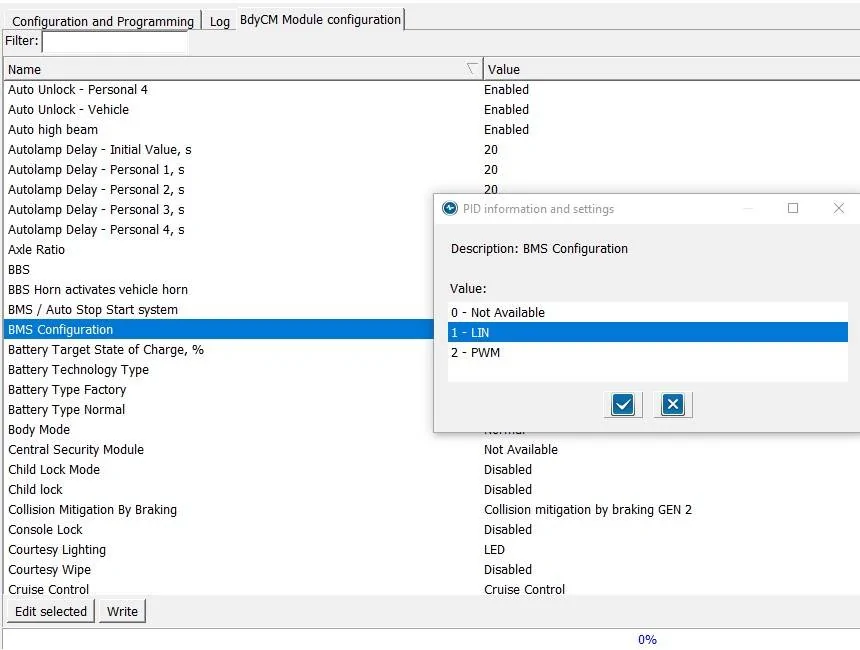Confirm the selection with the checkmark button
This screenshot has height=650, width=860.
(623, 405)
